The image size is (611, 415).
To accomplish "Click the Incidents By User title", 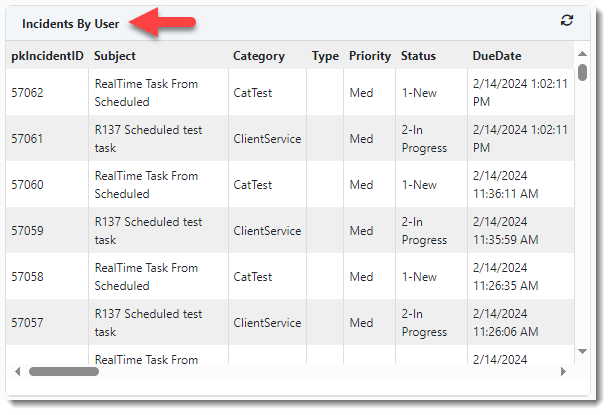I will [x=71, y=23].
